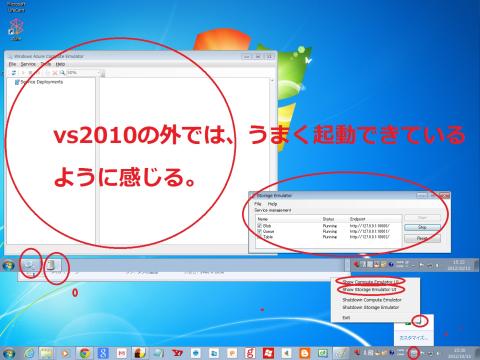Open Help menu in Storage Emulator window
480x360 pixels.
(272, 204)
